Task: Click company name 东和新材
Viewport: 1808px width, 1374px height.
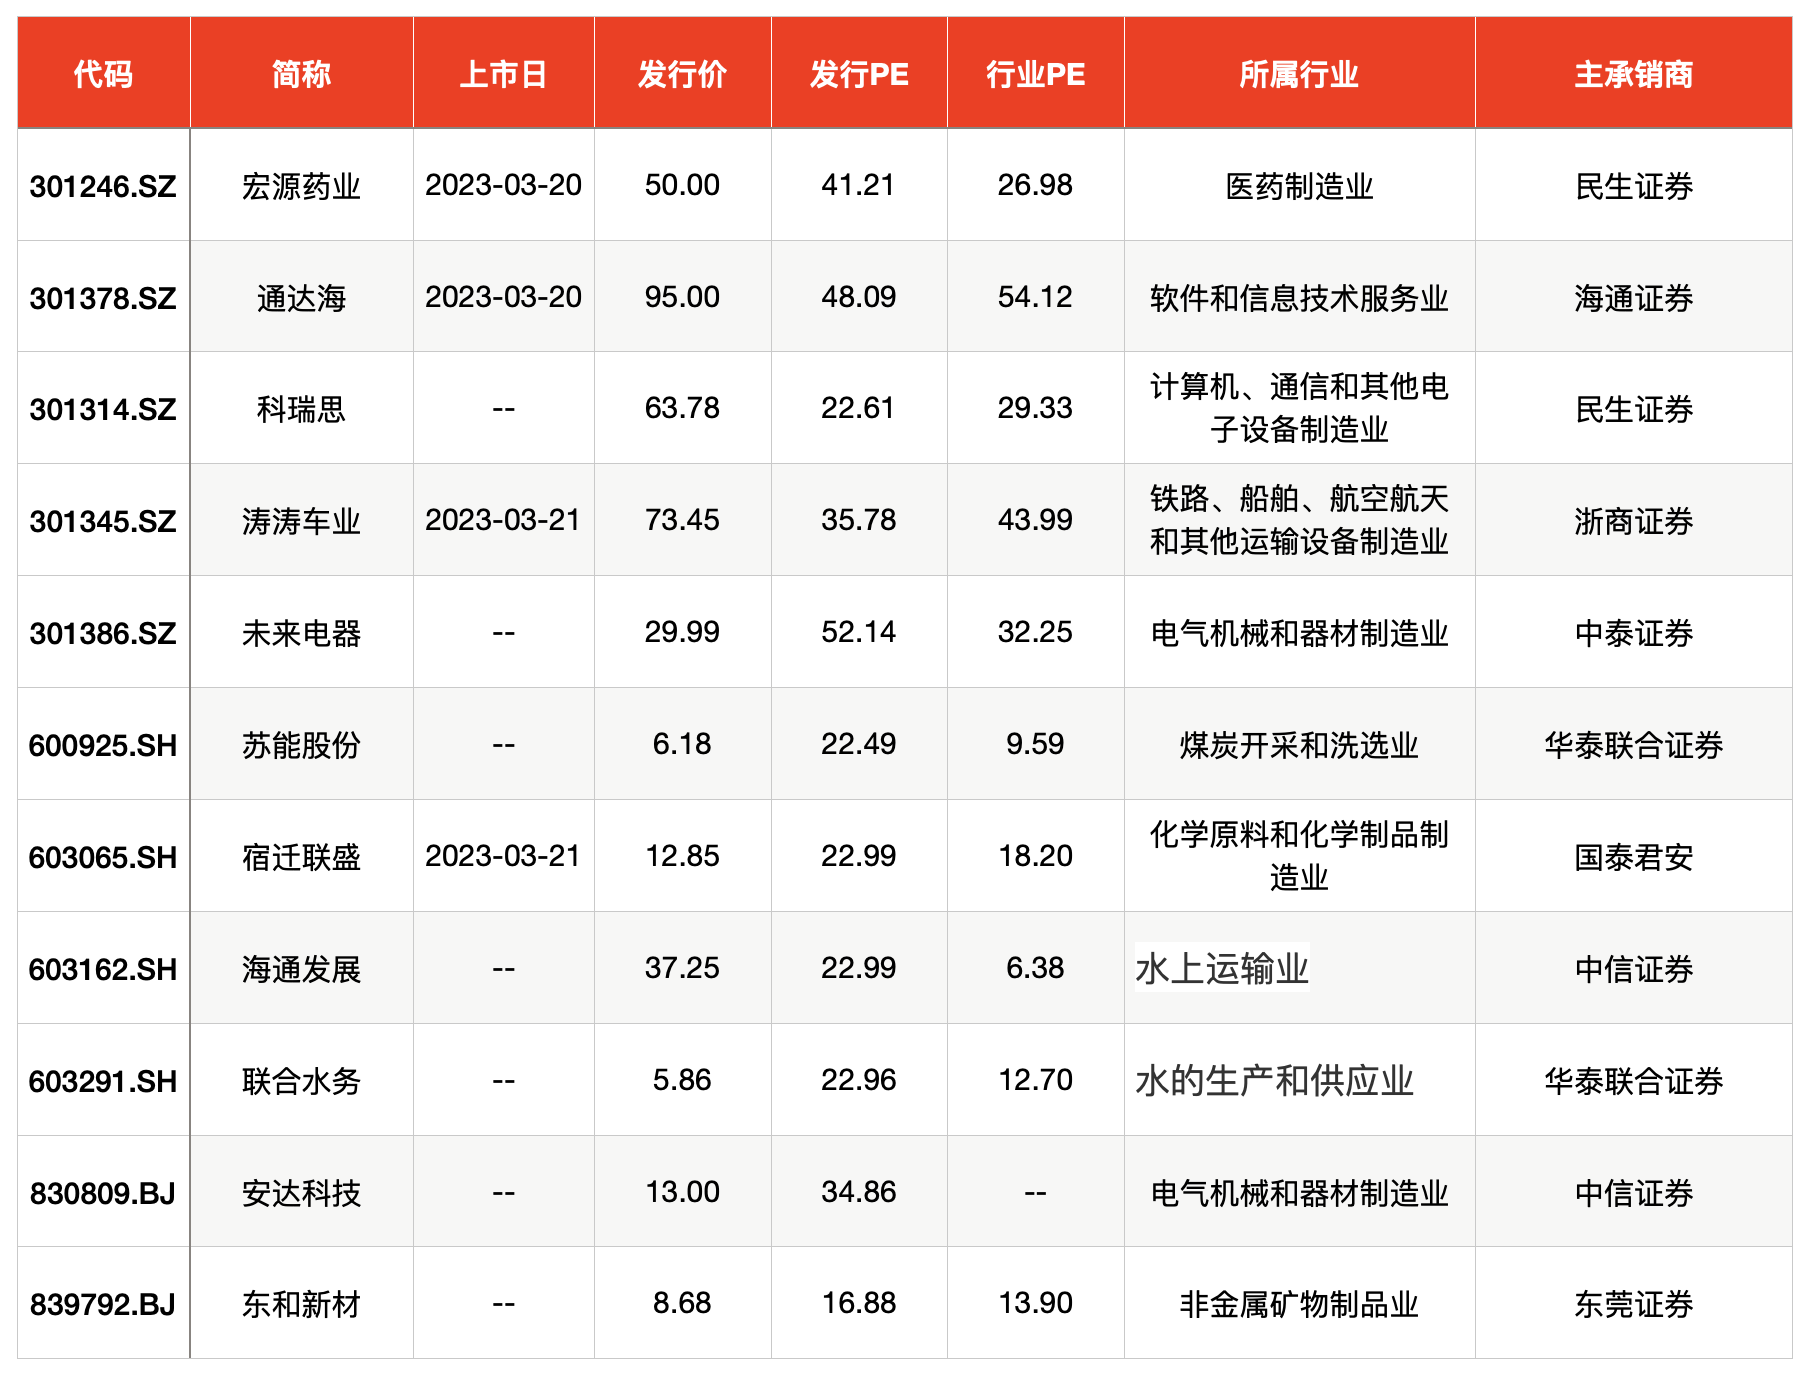Action: (301, 1304)
